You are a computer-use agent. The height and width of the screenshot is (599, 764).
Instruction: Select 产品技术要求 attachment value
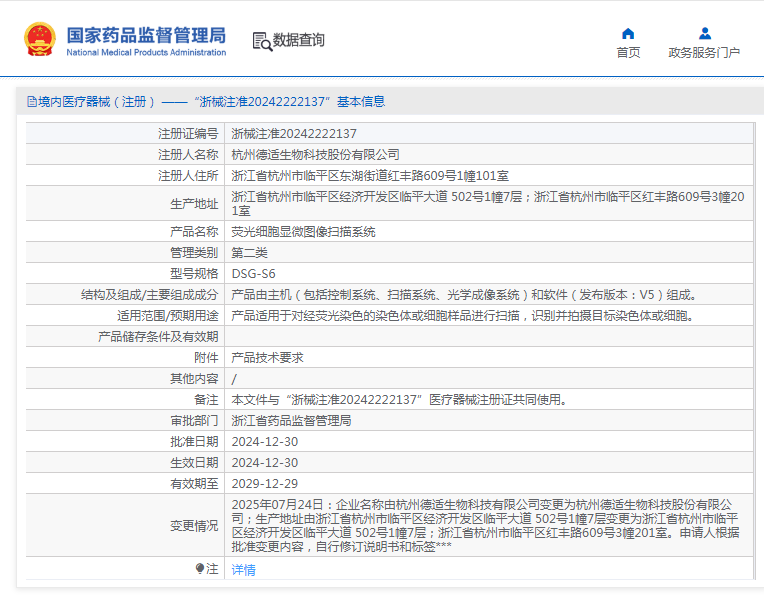point(267,357)
